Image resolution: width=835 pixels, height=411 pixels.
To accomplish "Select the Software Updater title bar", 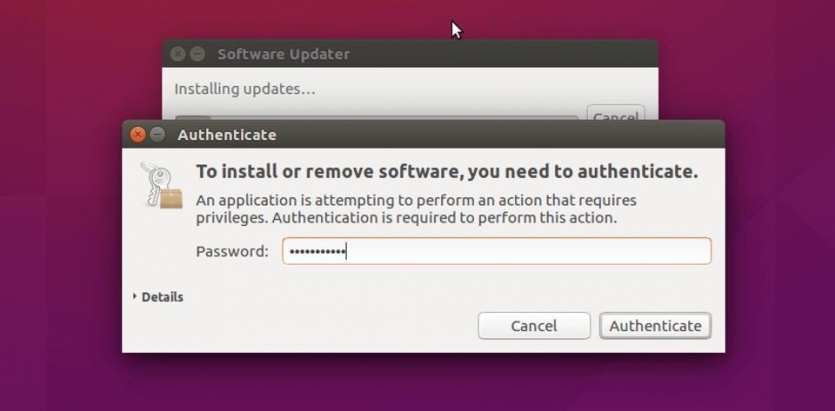I will [x=410, y=54].
